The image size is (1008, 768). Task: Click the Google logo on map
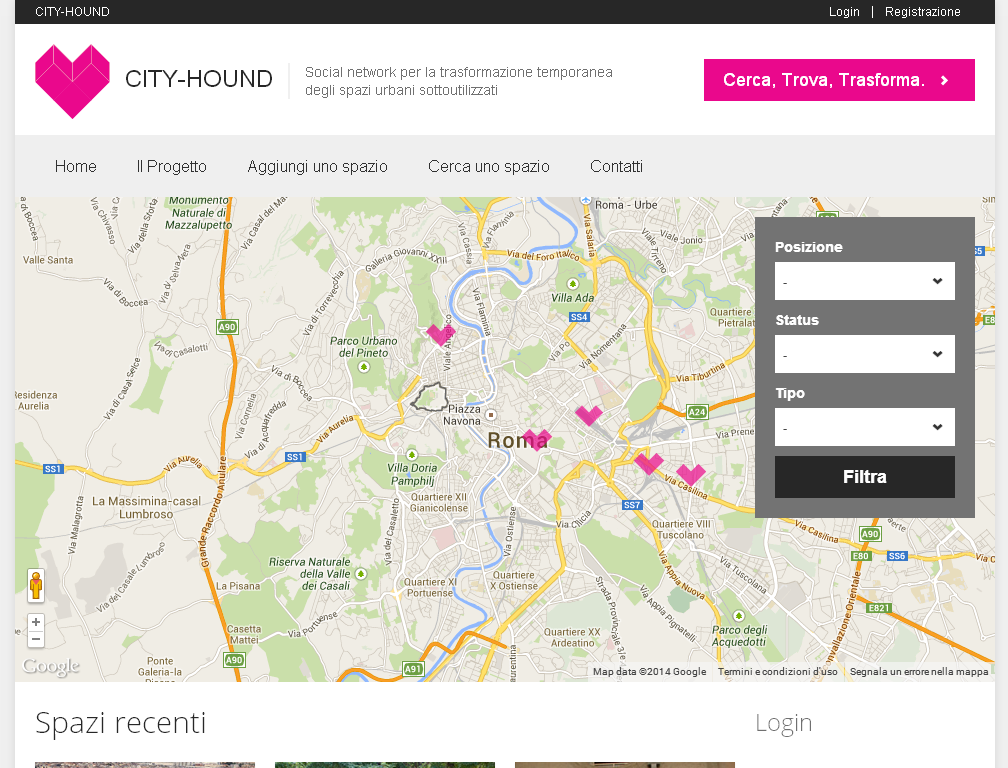click(51, 666)
